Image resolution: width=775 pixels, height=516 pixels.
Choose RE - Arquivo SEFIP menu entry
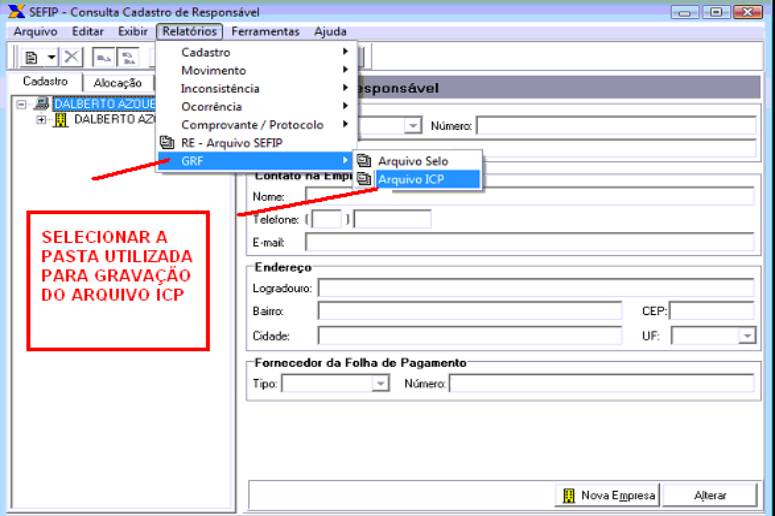click(x=256, y=143)
